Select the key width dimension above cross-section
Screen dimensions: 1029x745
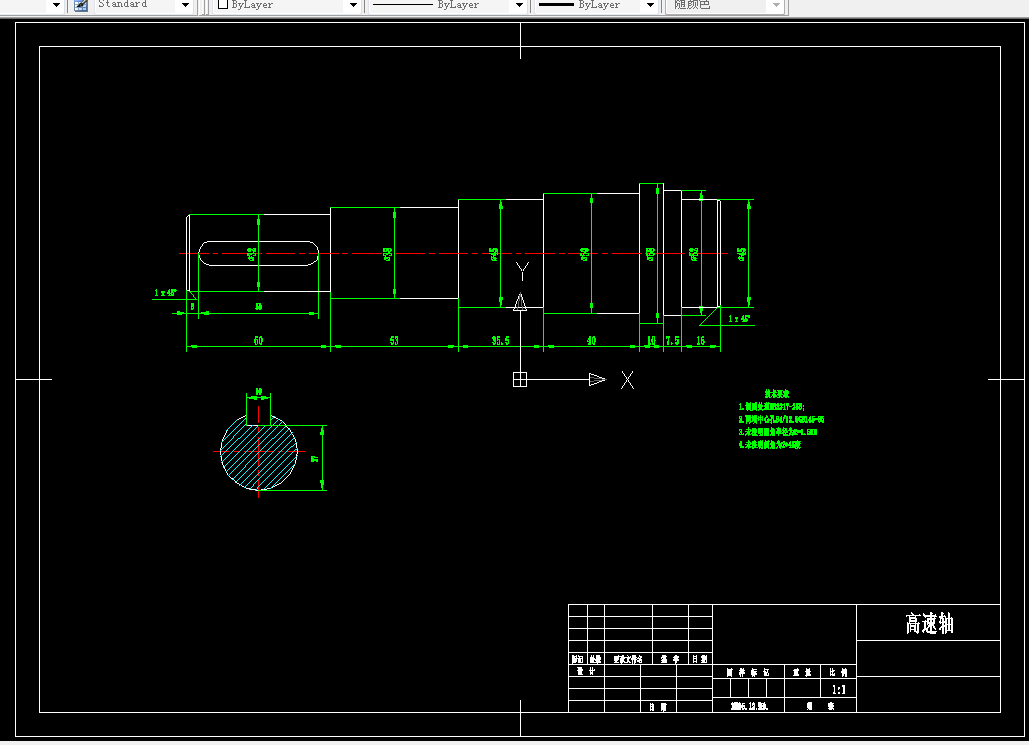259,391
